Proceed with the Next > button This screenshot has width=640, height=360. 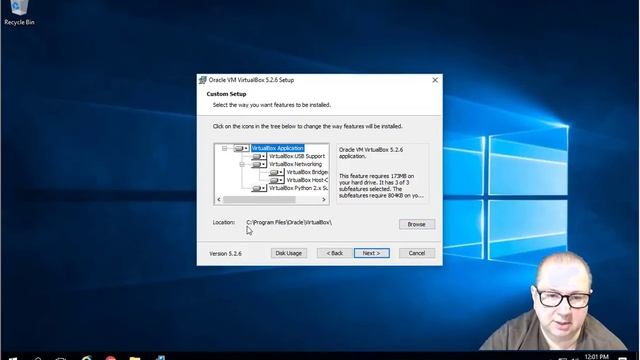coord(371,253)
